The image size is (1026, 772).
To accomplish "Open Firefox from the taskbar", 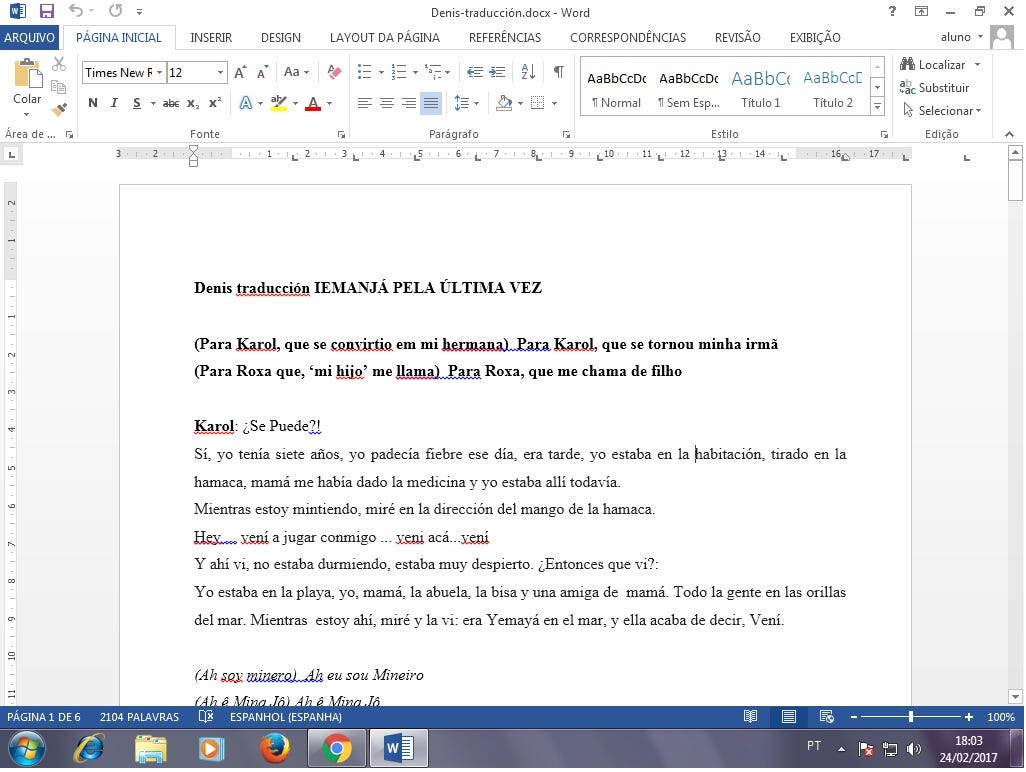I will pos(274,749).
